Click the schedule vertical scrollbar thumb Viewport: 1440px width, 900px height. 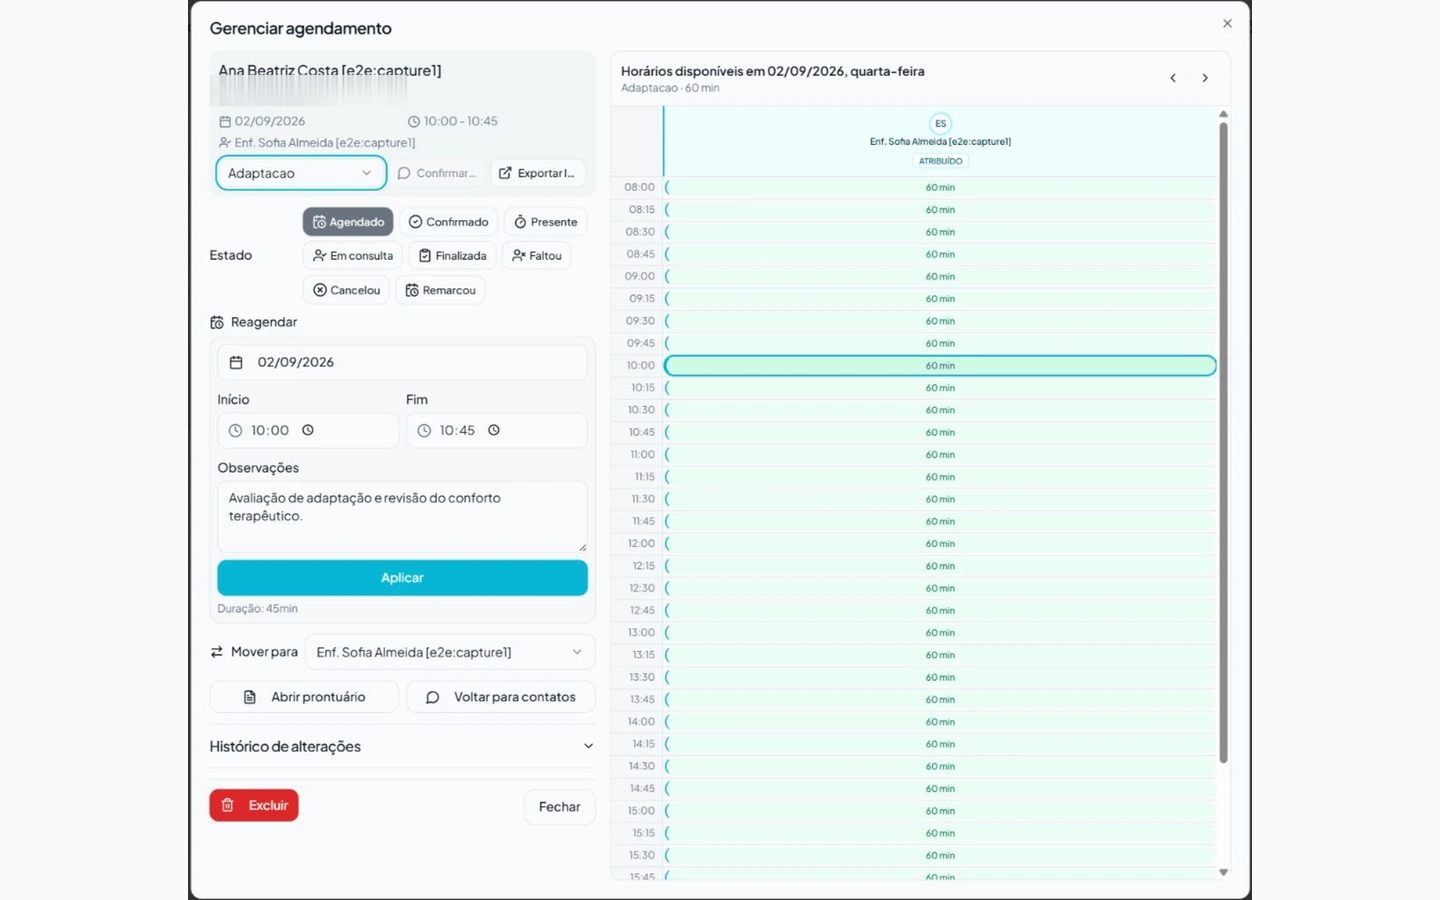tap(1223, 443)
